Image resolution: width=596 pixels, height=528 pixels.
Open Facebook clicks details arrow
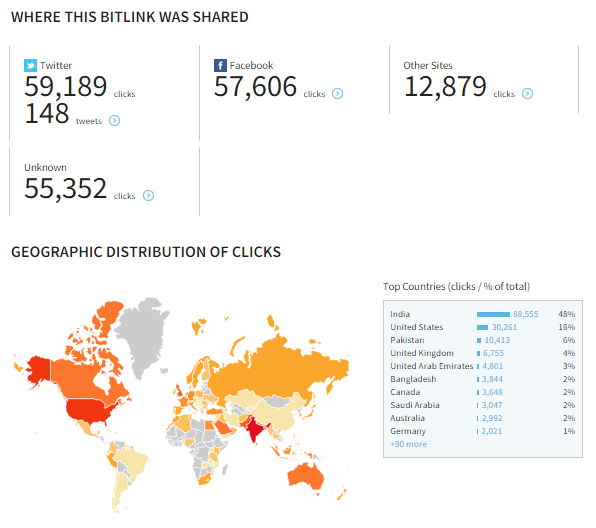click(x=338, y=94)
